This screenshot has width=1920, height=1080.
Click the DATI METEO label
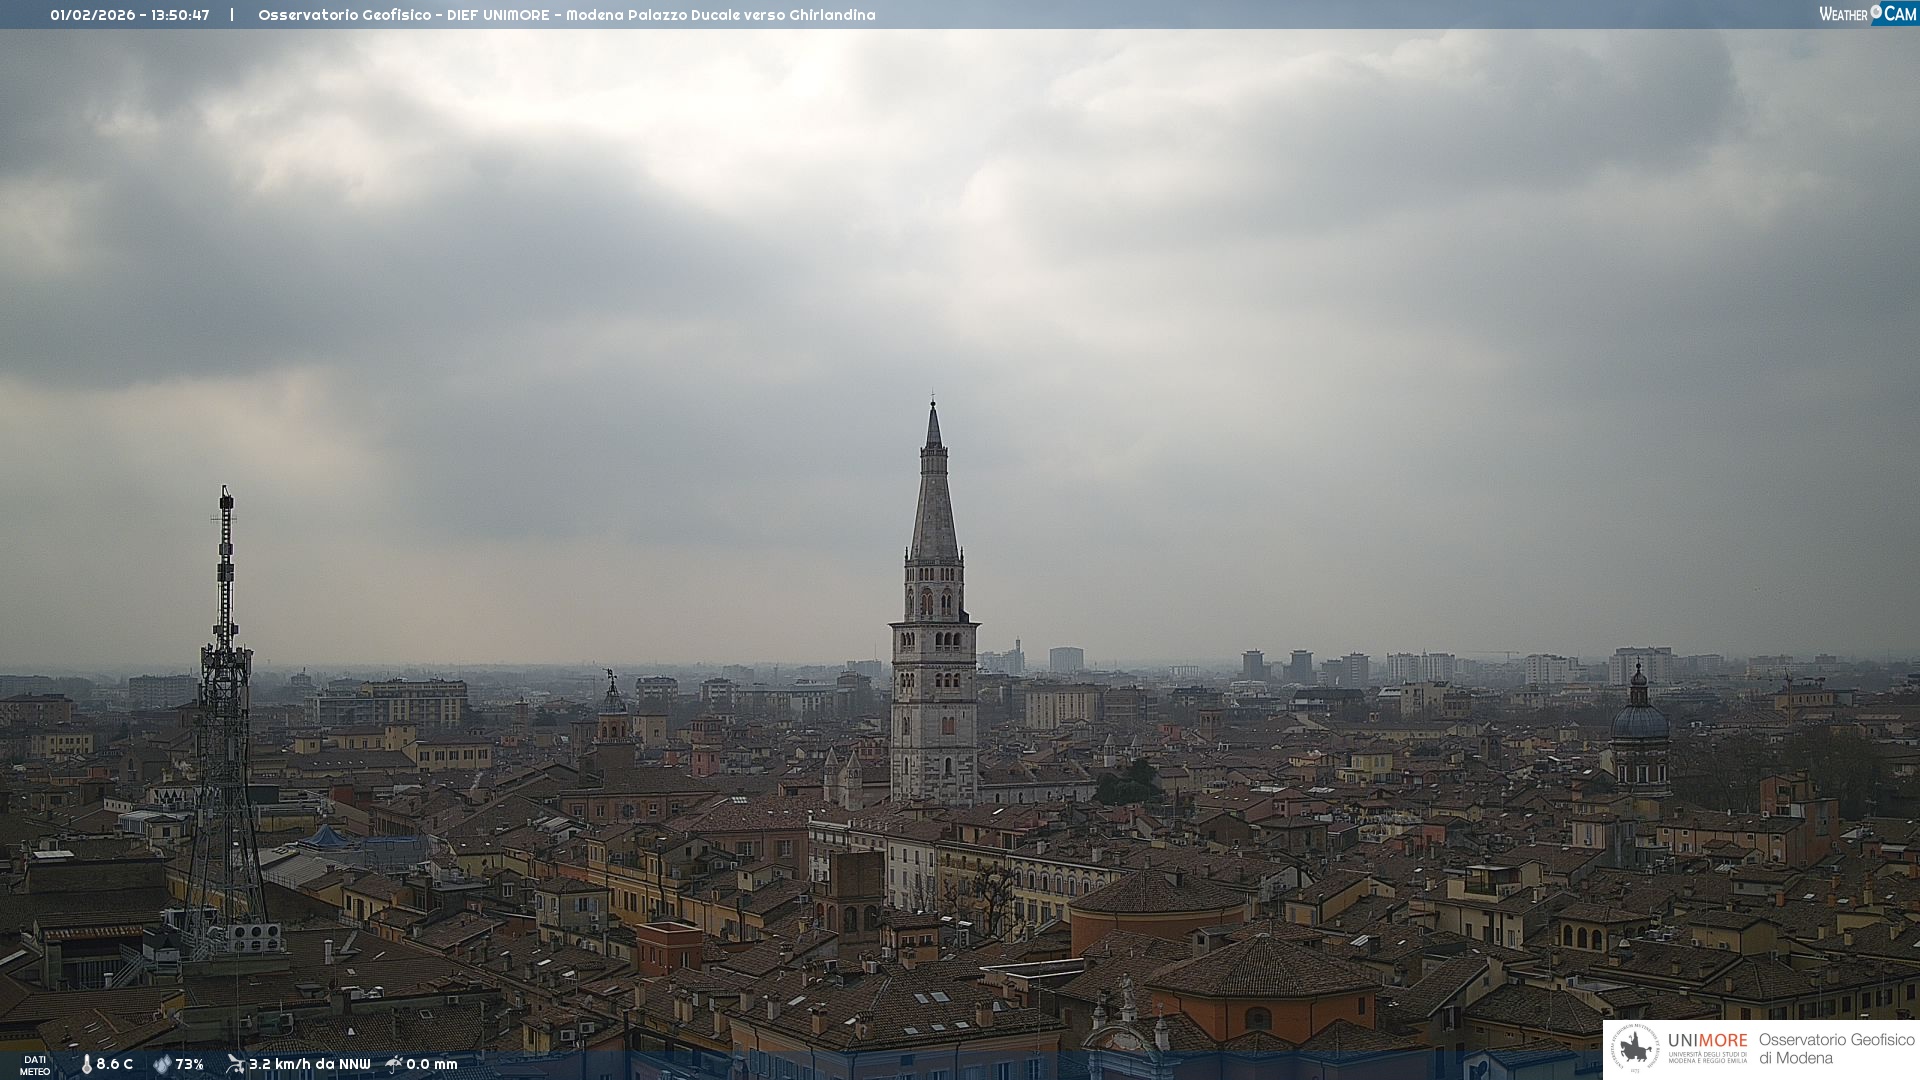[35, 1065]
